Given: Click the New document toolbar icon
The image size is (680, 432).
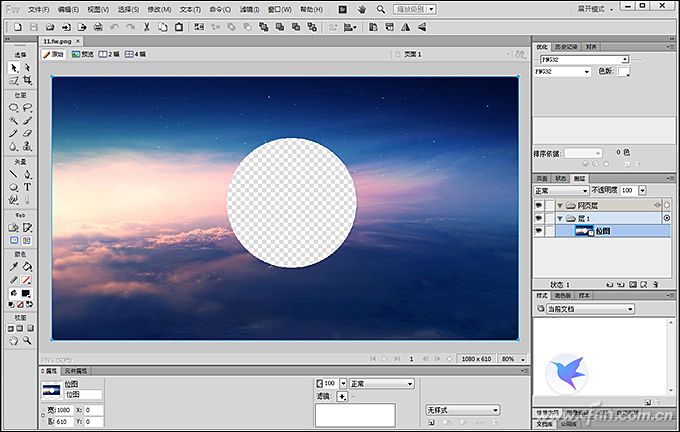Looking at the screenshot, I should pos(18,27).
